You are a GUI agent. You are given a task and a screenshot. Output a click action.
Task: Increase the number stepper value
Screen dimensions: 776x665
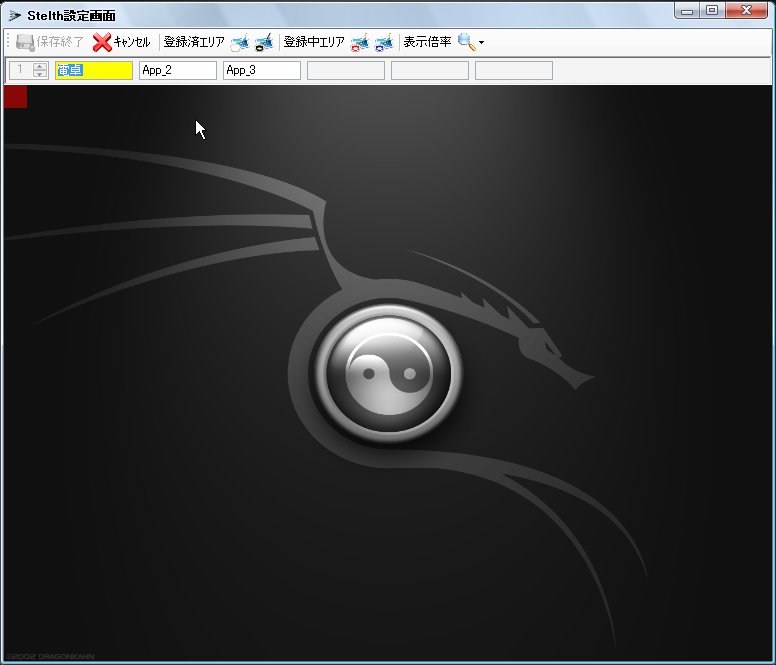tap(40, 66)
